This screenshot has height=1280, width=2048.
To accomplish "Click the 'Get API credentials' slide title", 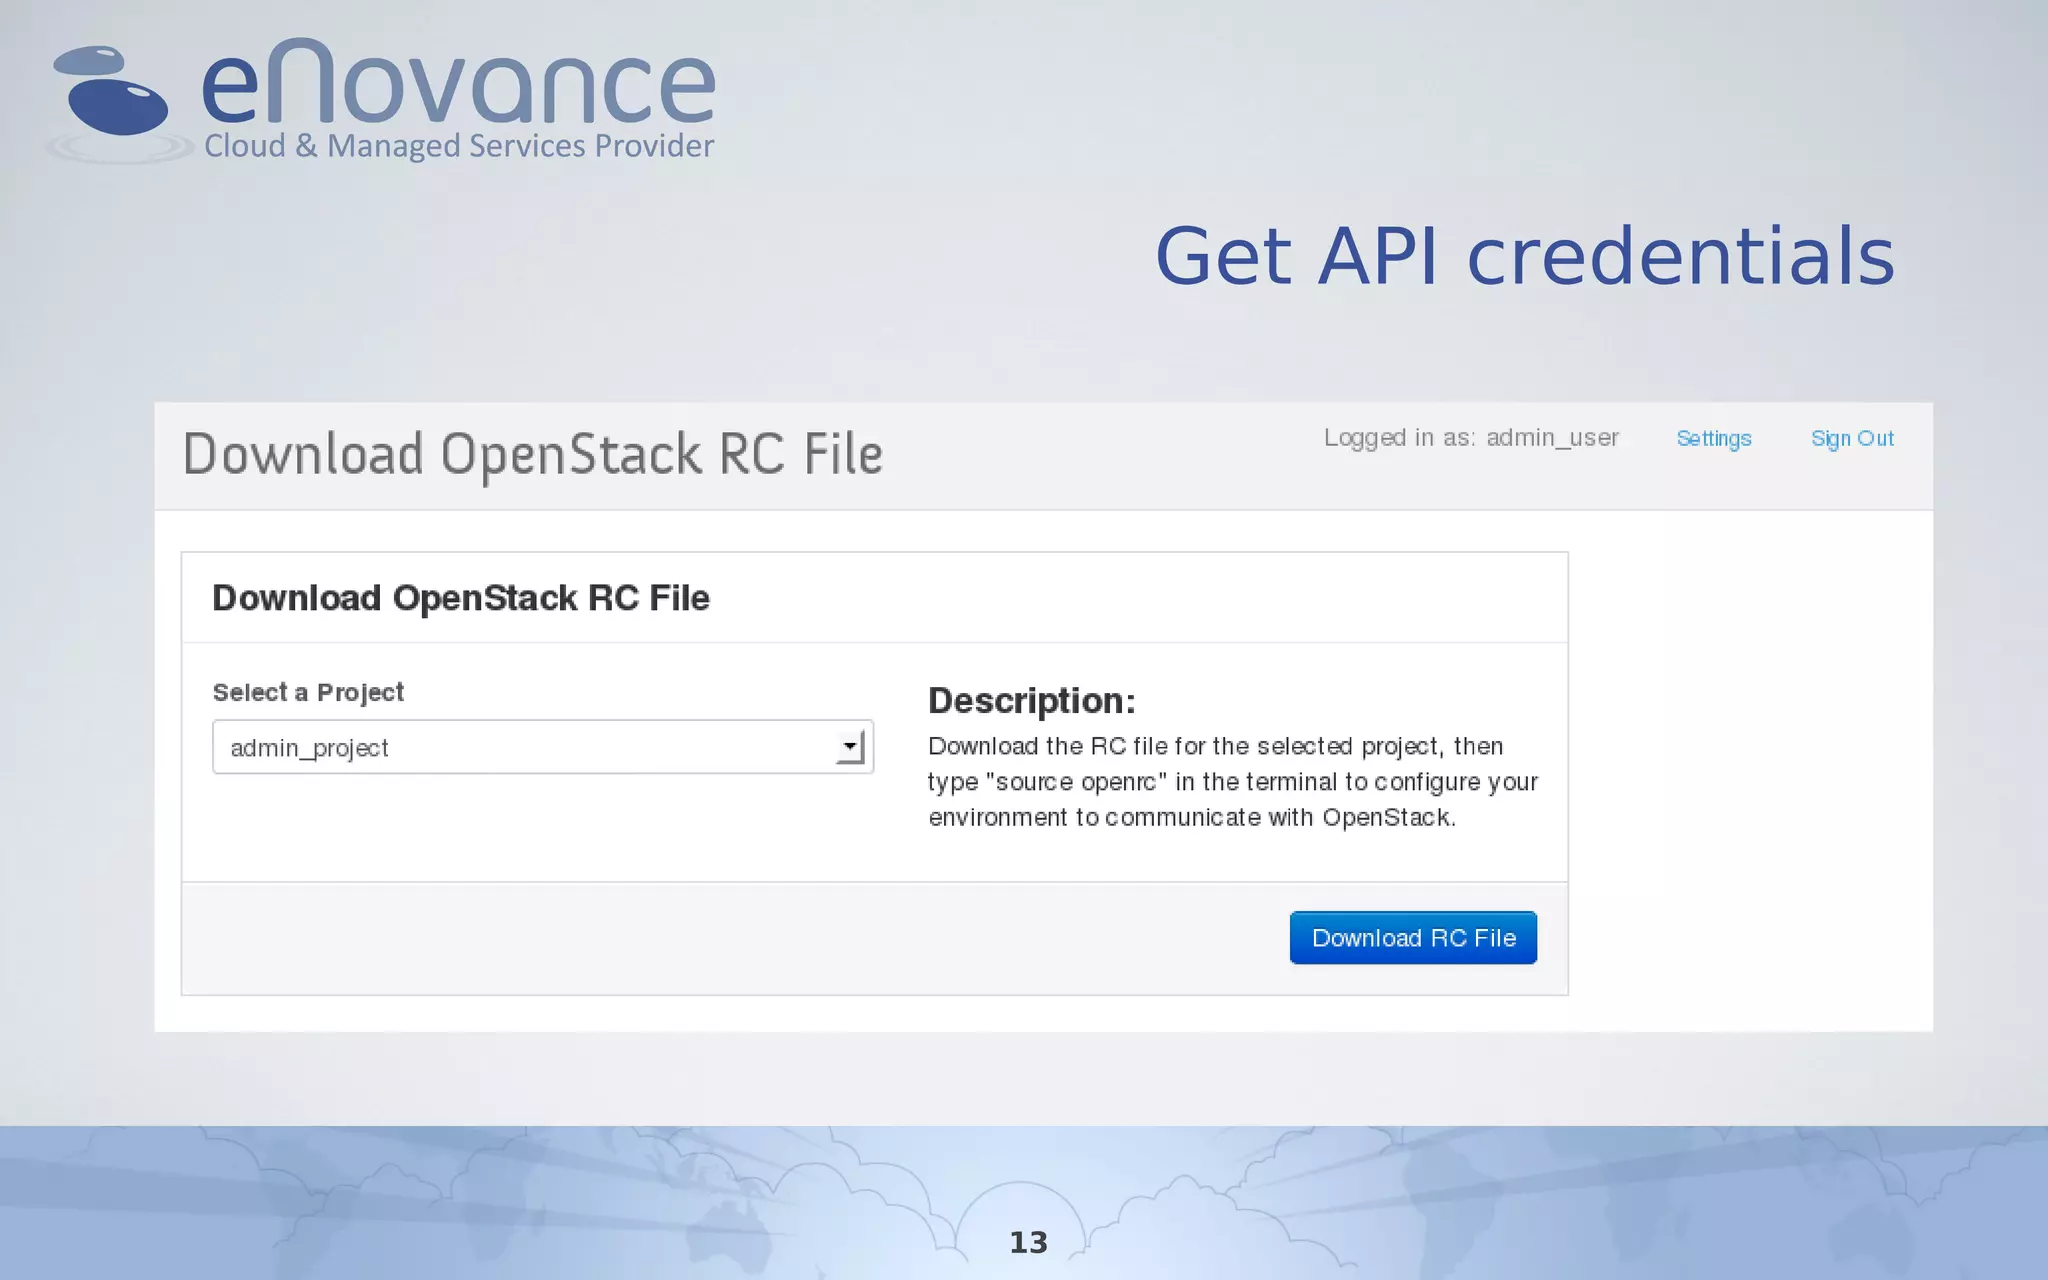I will coord(1525,256).
